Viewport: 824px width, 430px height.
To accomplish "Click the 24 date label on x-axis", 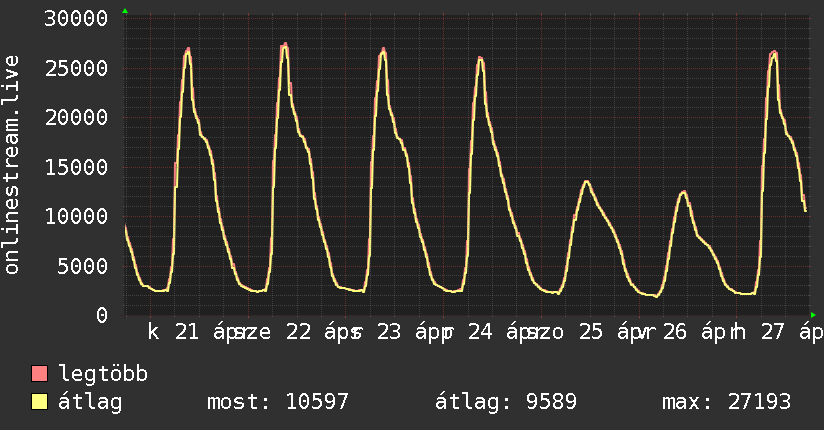I will point(480,332).
